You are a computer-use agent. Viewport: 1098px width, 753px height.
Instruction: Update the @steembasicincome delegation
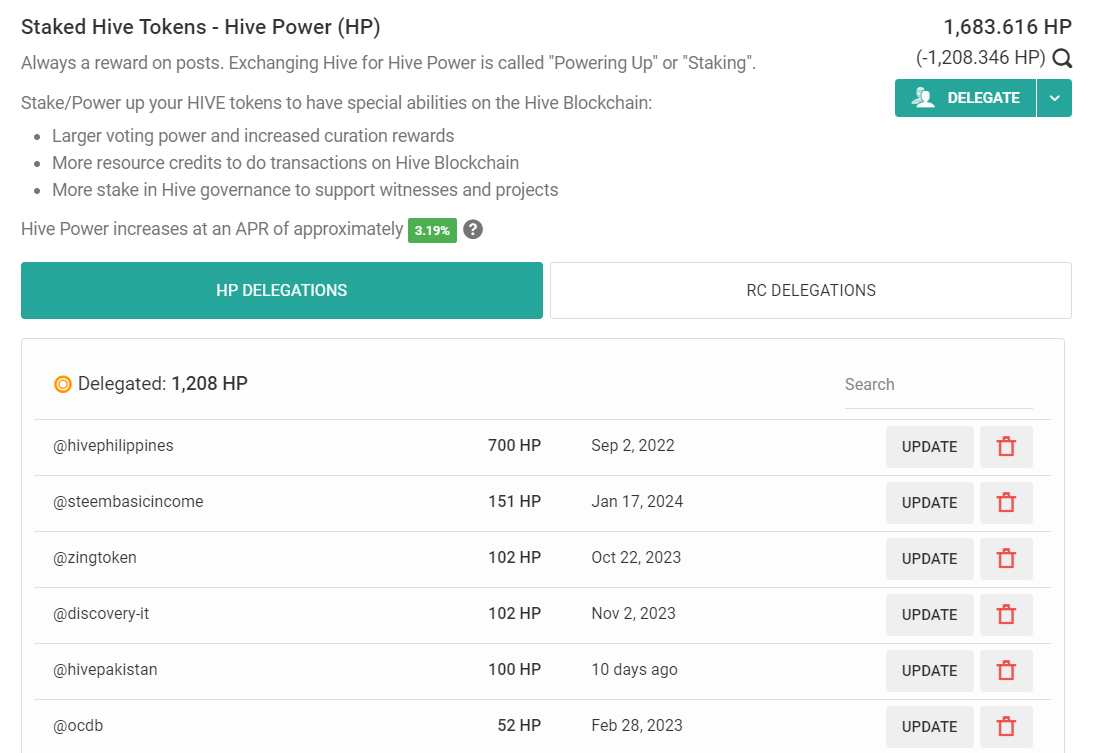(929, 503)
